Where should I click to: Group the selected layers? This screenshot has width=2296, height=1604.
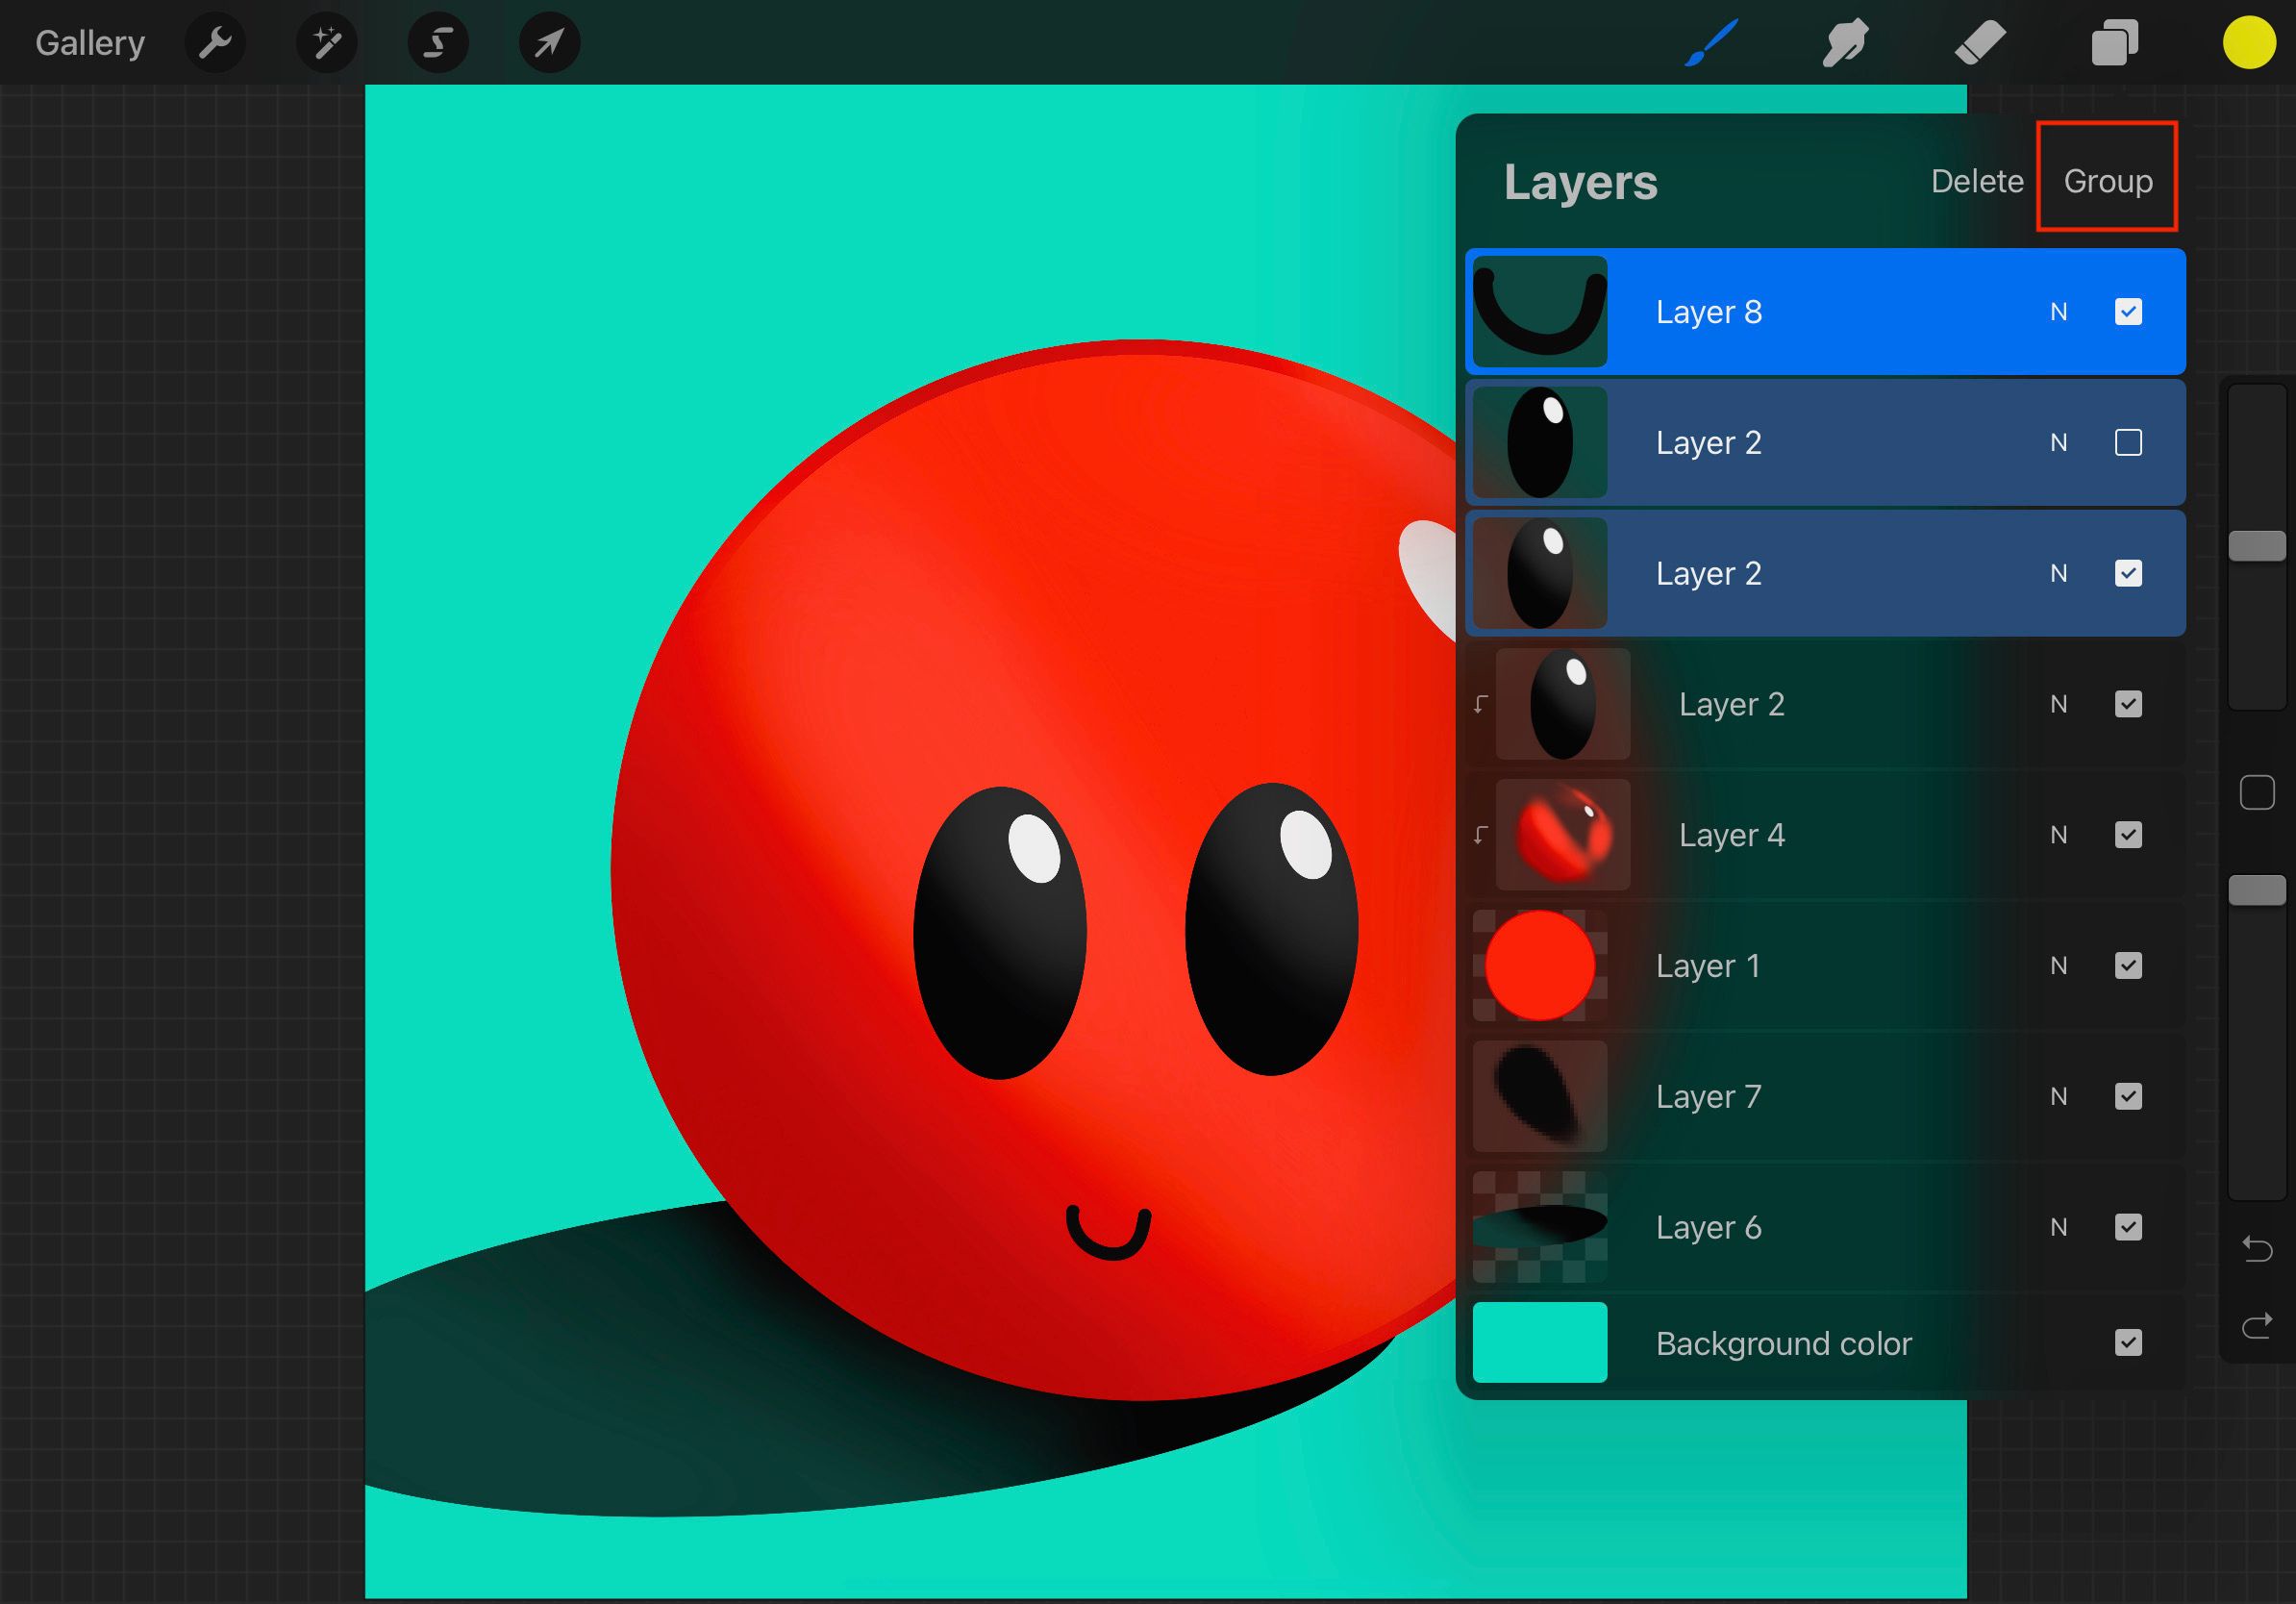coord(2107,181)
